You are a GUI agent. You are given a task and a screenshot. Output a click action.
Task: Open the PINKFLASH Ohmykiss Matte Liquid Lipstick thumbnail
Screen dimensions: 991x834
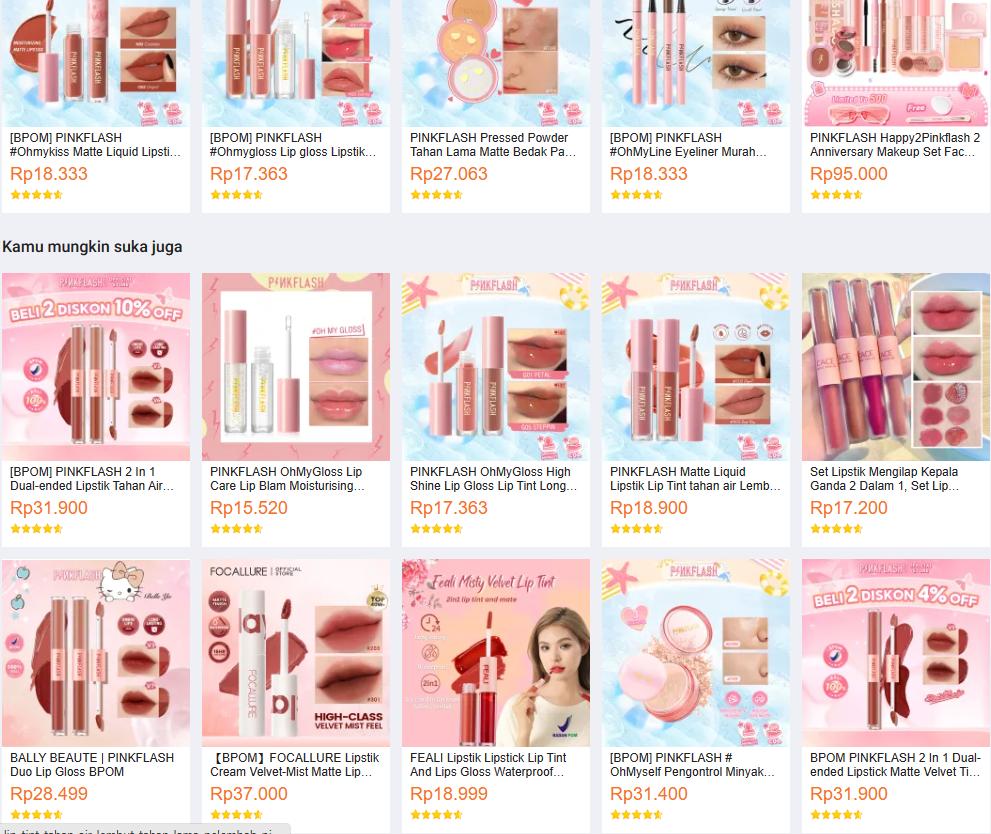tap(95, 63)
